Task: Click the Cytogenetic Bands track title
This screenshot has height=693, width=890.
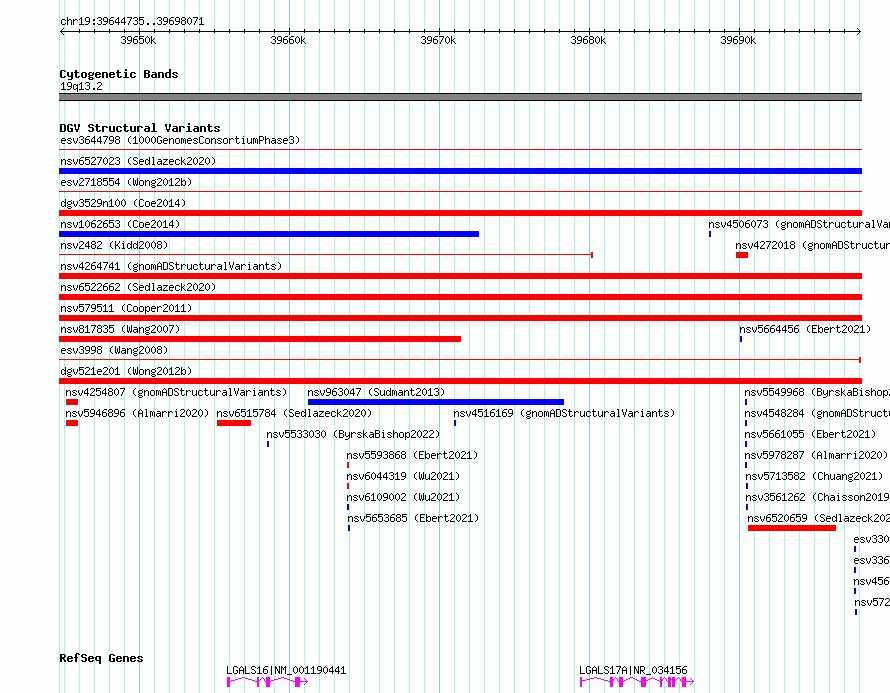Action: tap(119, 74)
